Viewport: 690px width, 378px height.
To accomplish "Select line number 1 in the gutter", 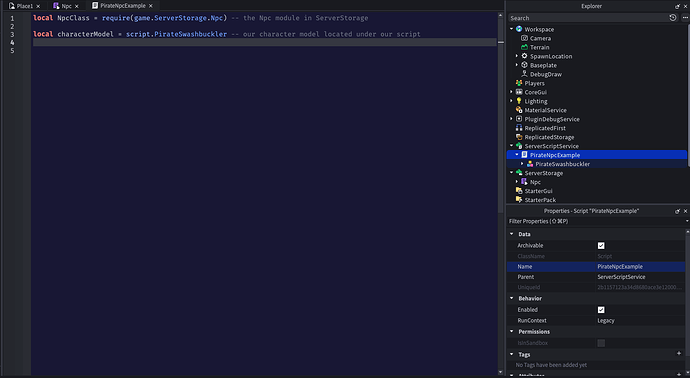I will [12, 18].
